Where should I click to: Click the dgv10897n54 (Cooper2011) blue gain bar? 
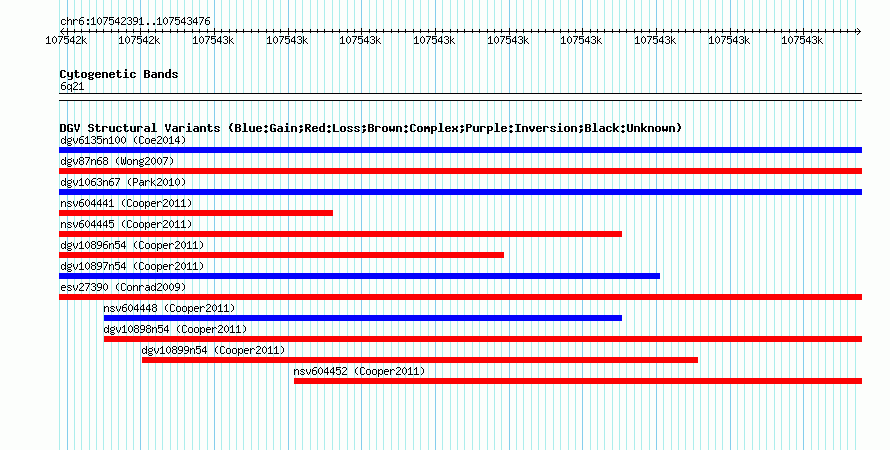point(359,276)
